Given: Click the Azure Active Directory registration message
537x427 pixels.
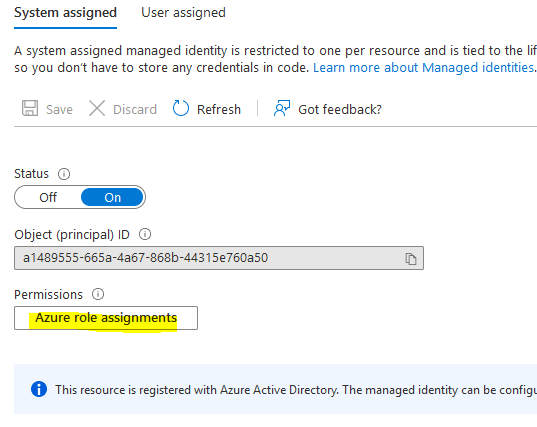Looking at the screenshot, I should 296,390.
